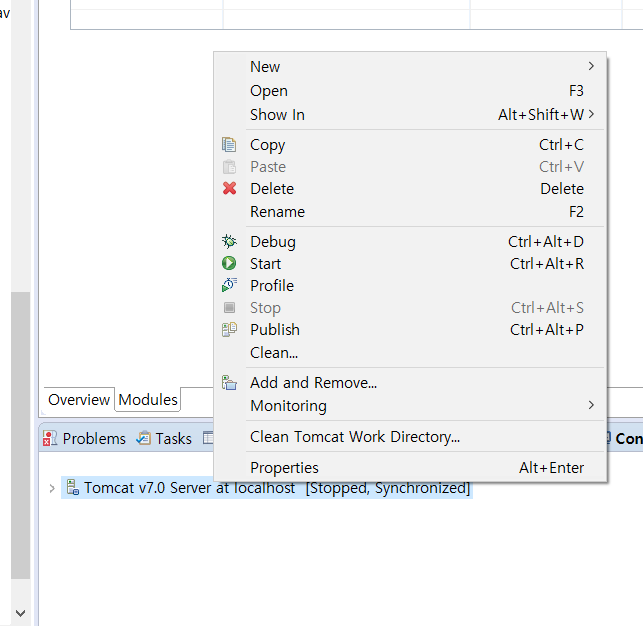
Task: Switch to the Modules tab
Action: point(148,400)
